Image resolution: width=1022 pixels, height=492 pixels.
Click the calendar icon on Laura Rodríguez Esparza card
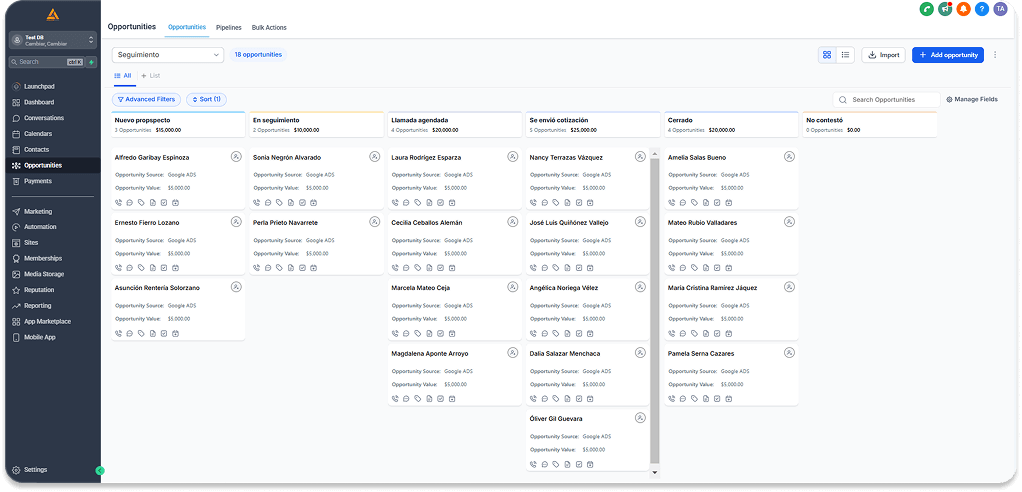point(451,202)
